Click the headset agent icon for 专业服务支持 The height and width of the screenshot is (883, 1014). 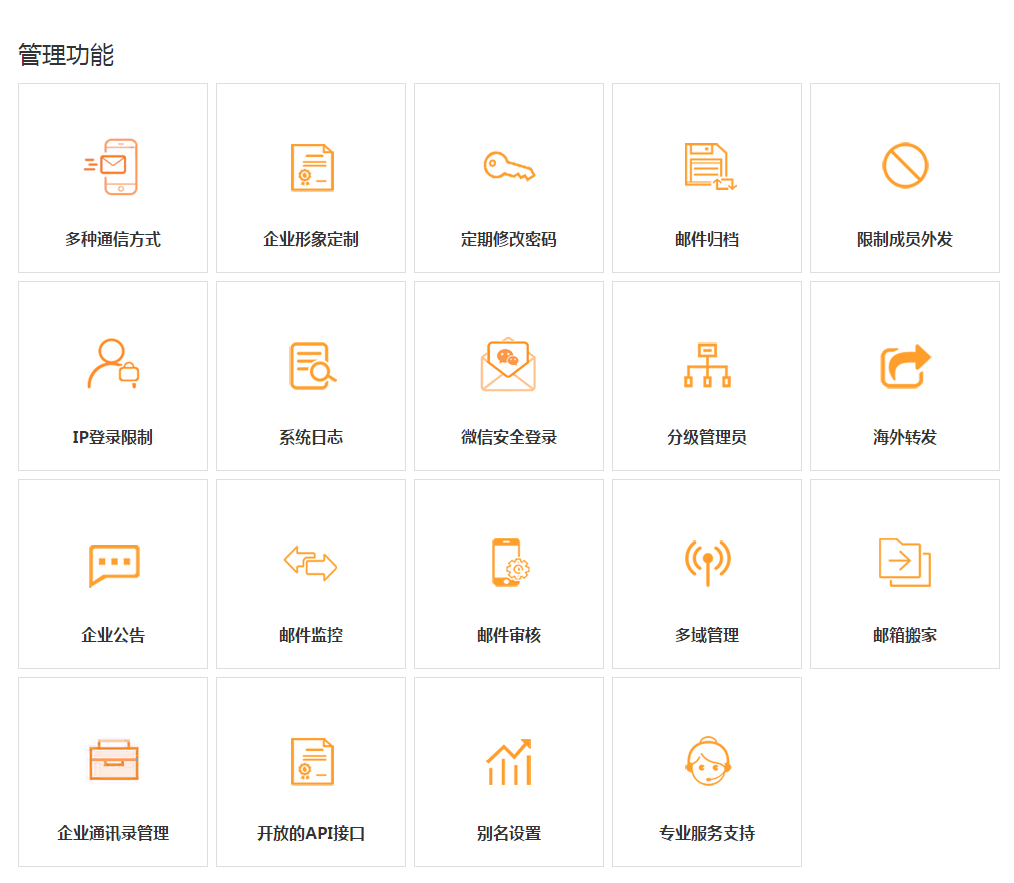[x=707, y=761]
